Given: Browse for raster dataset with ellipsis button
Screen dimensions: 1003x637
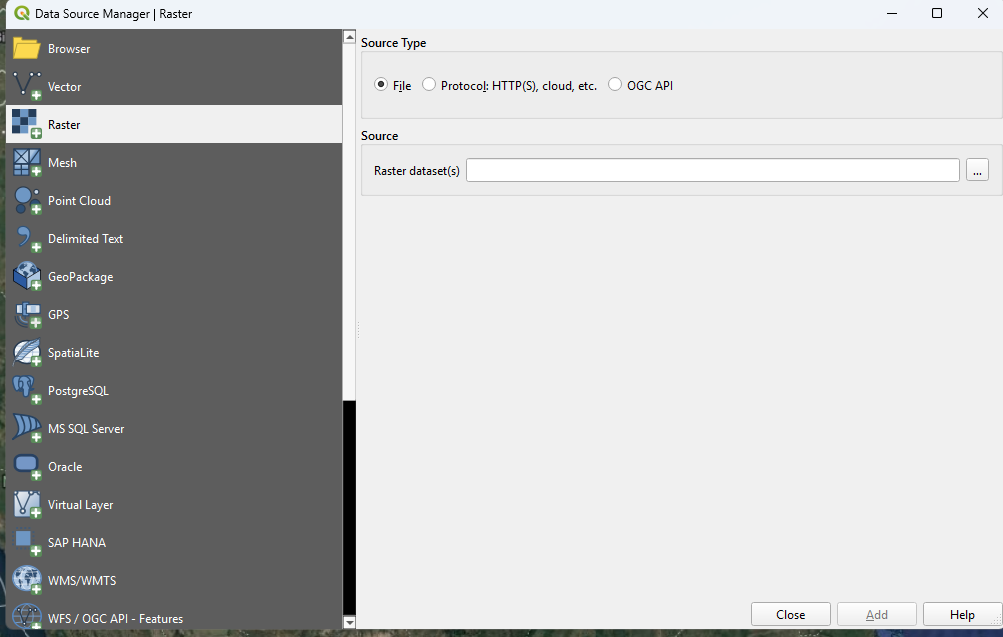Looking at the screenshot, I should [x=977, y=170].
